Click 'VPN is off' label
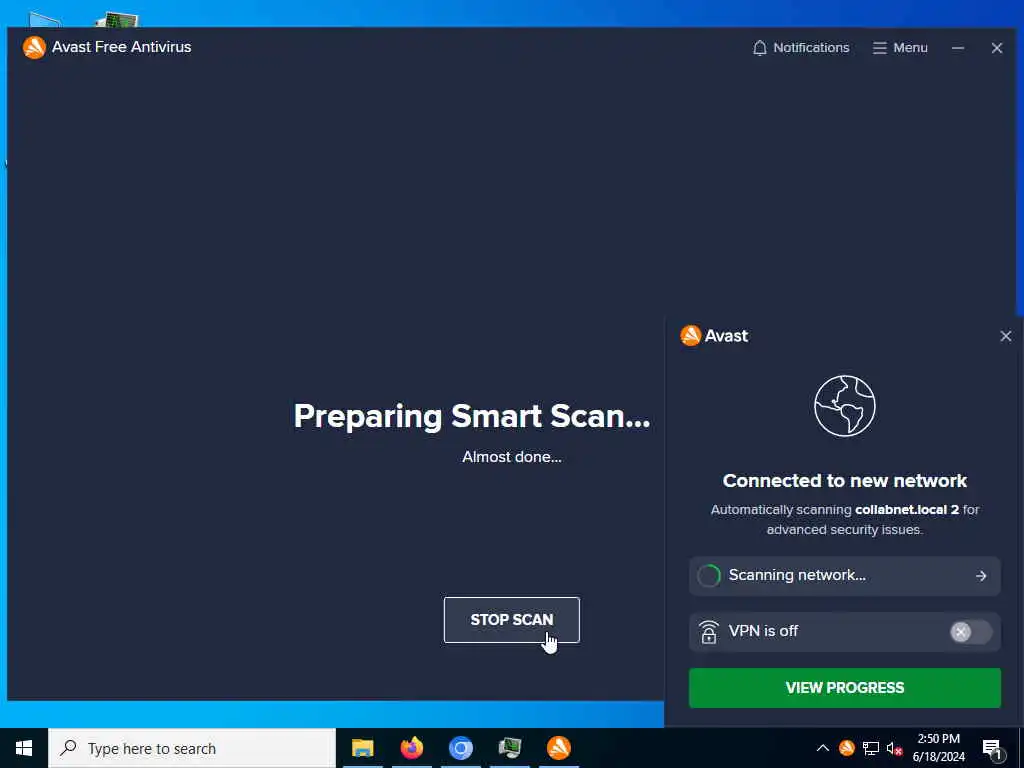The height and width of the screenshot is (768, 1024). click(763, 631)
